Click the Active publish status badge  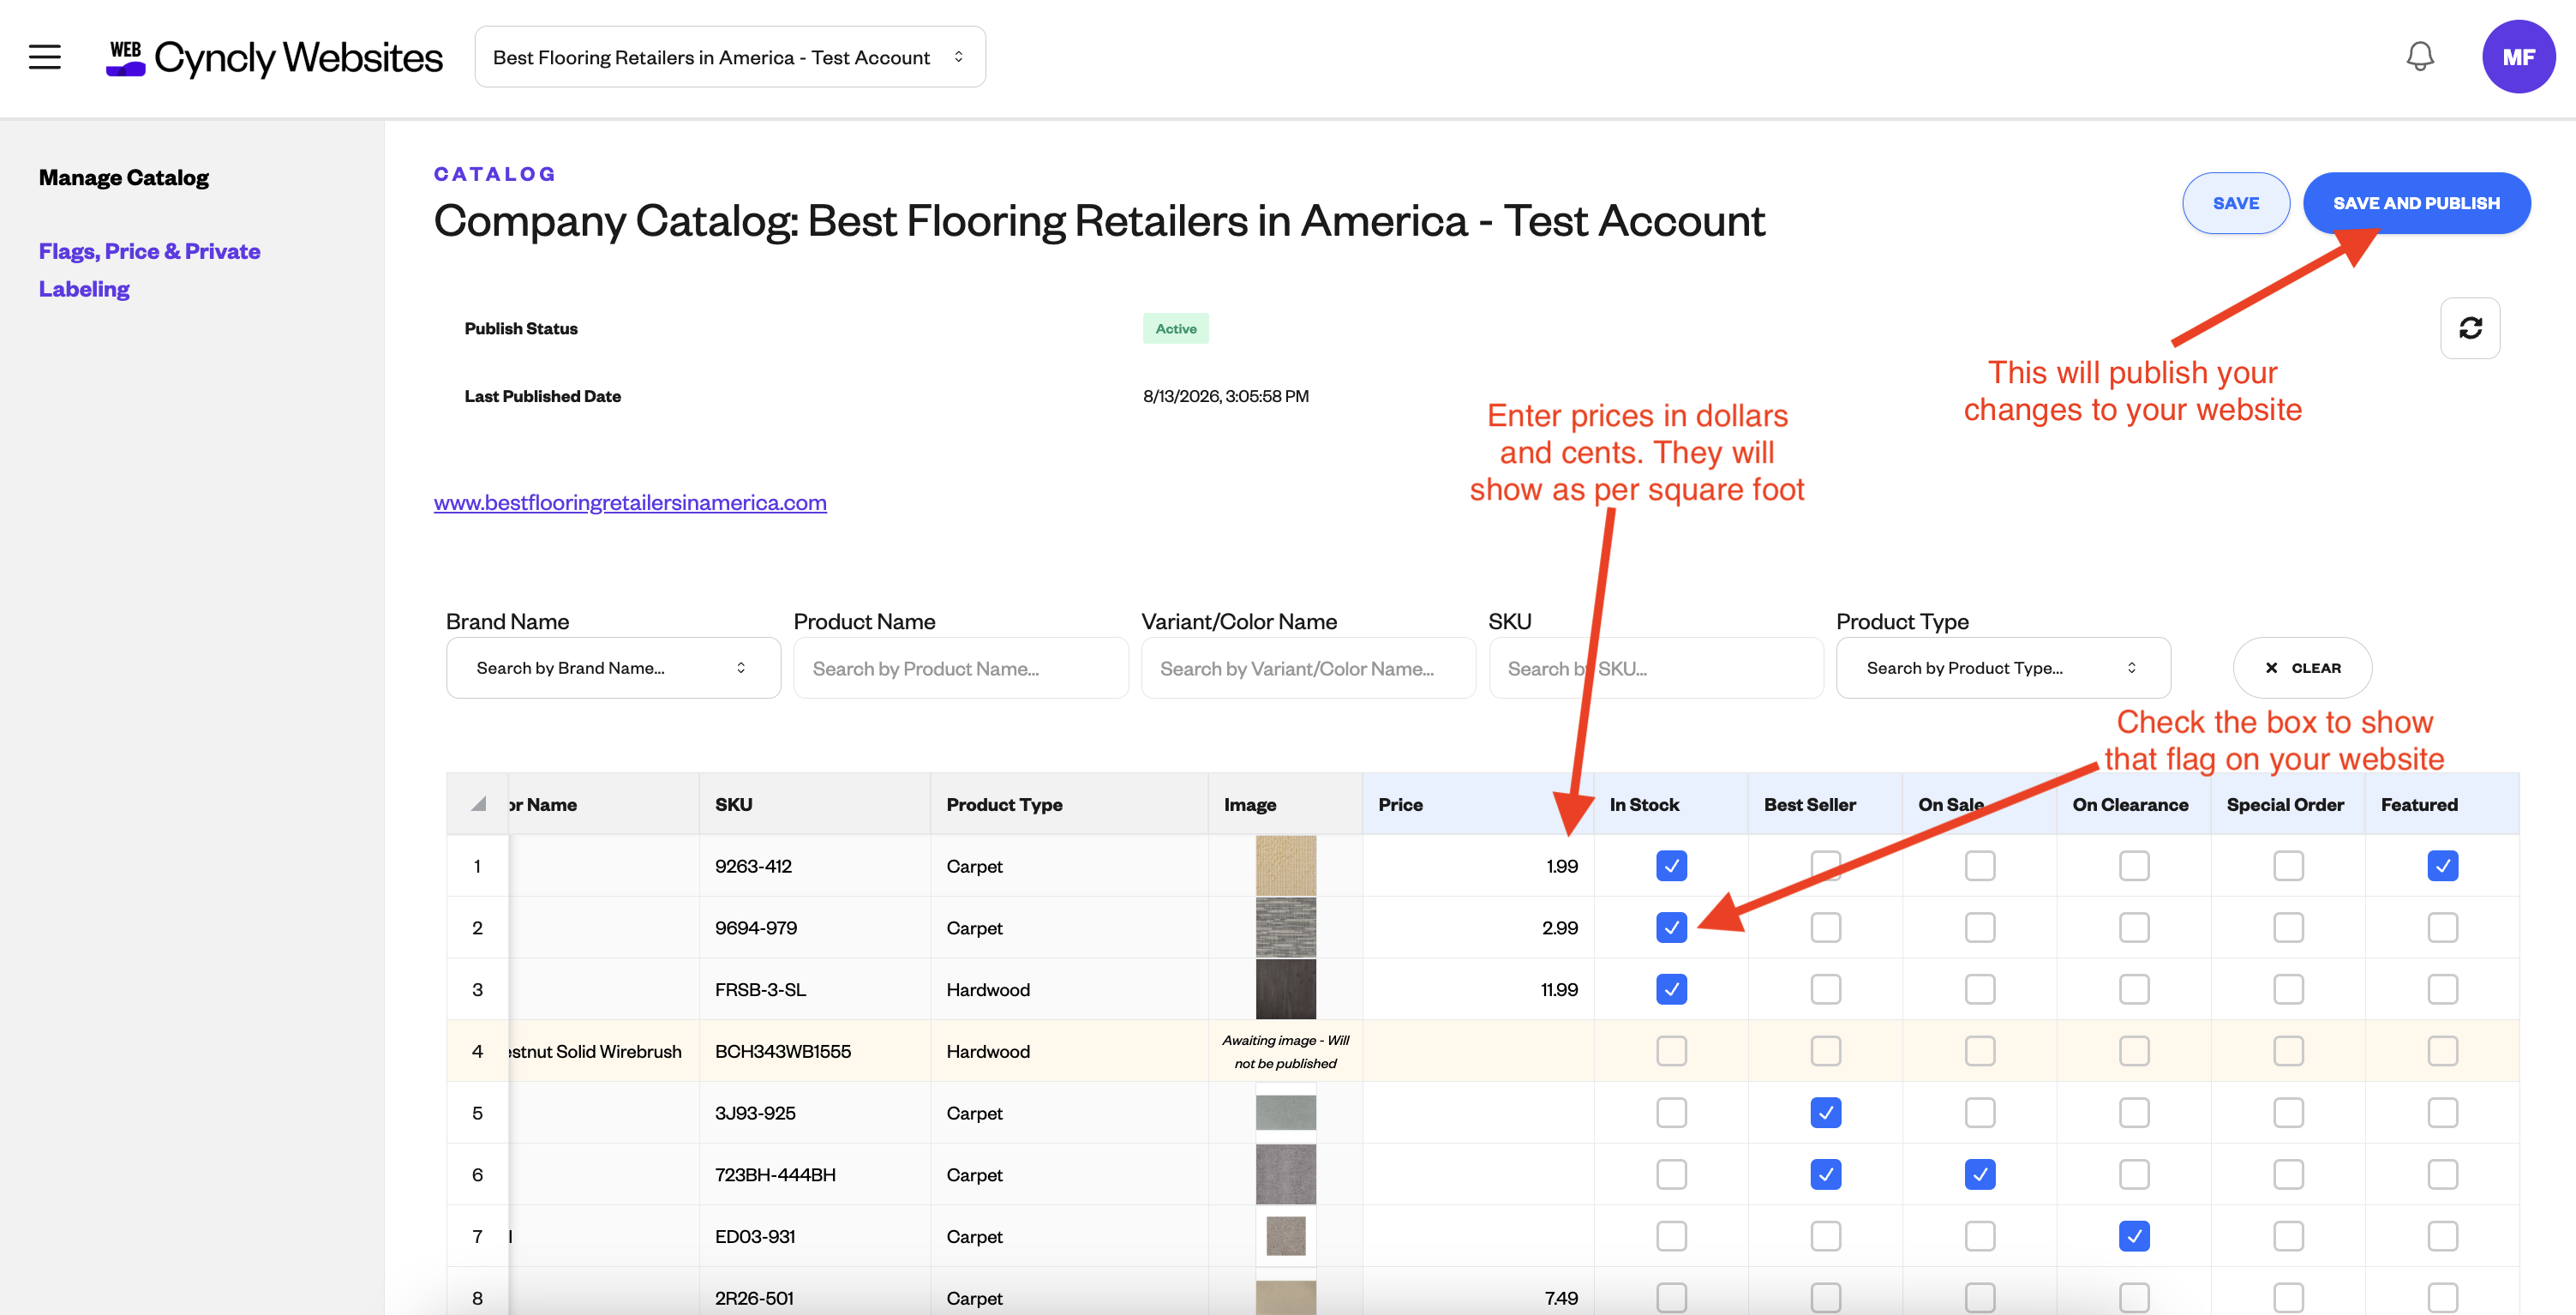[x=1175, y=329]
